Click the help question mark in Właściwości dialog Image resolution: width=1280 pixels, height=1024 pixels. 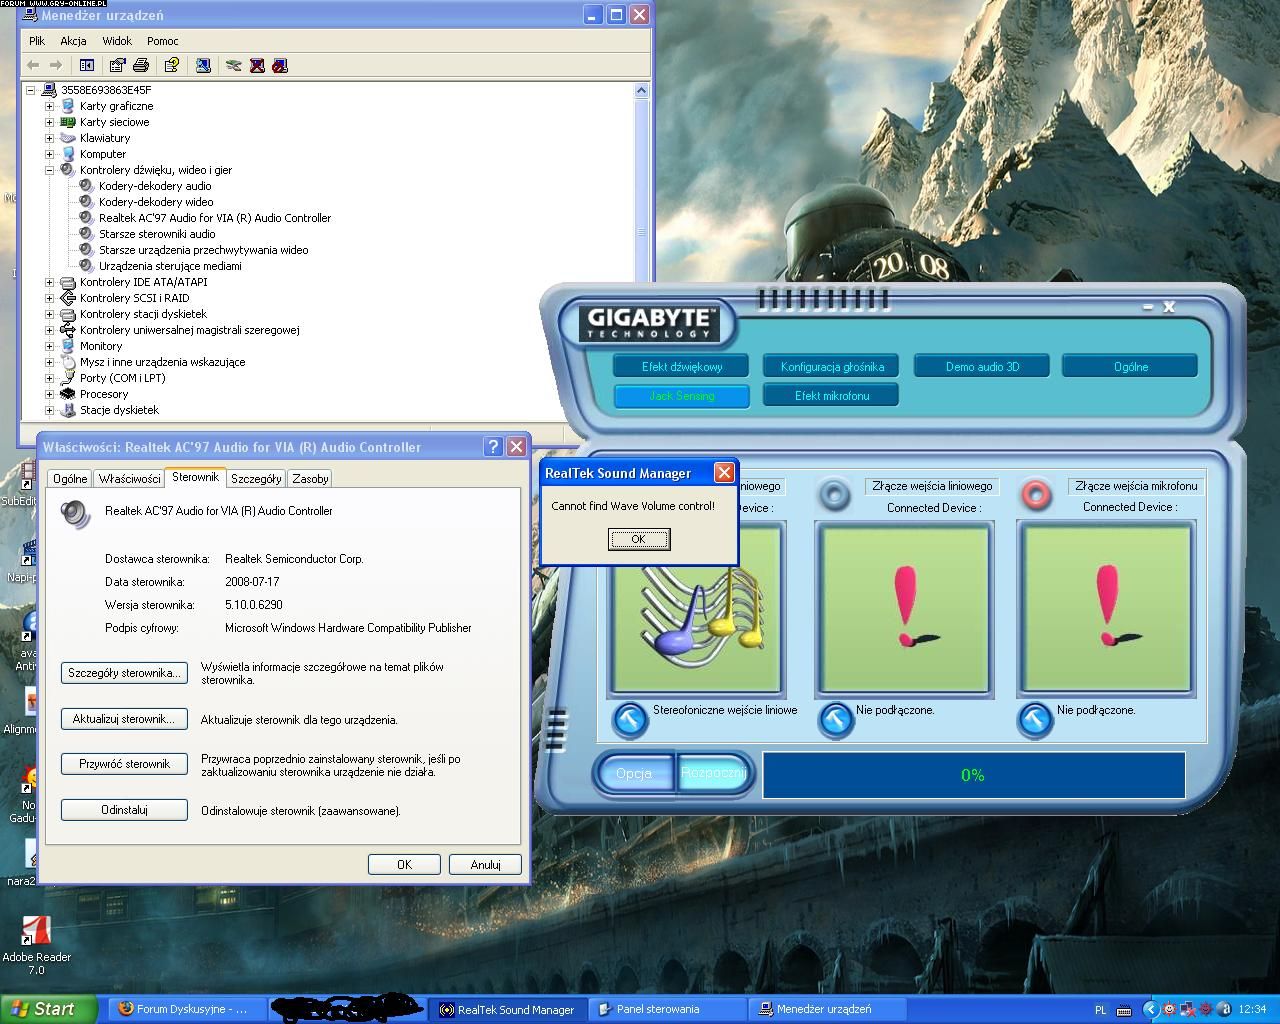coord(493,446)
